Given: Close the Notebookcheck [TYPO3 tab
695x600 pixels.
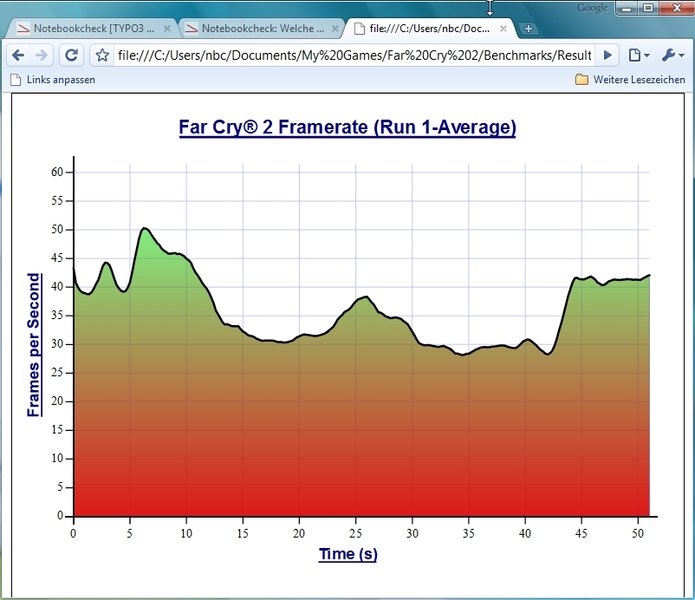Looking at the screenshot, I should tap(167, 29).
